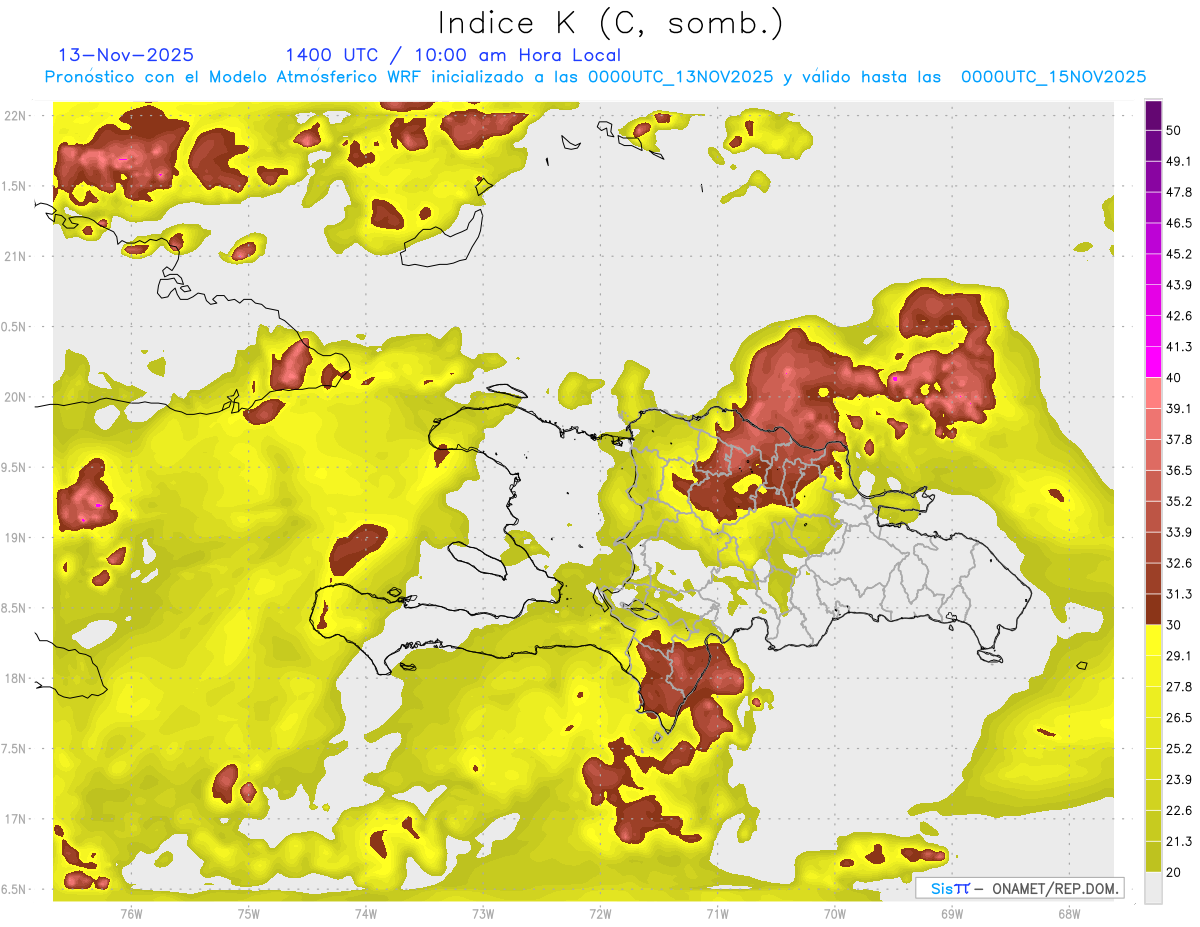Click the '71W' longitude label
Viewport: 1200px width, 927px height.
pyautogui.click(x=717, y=913)
